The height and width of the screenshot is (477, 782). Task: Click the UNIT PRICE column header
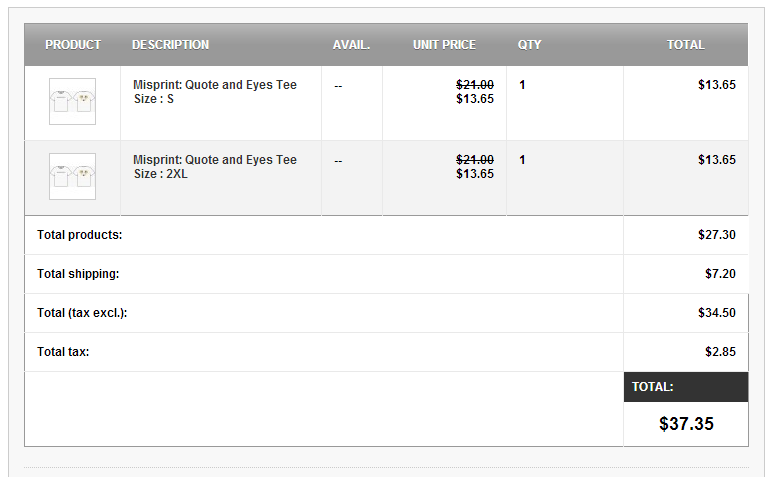click(x=444, y=45)
